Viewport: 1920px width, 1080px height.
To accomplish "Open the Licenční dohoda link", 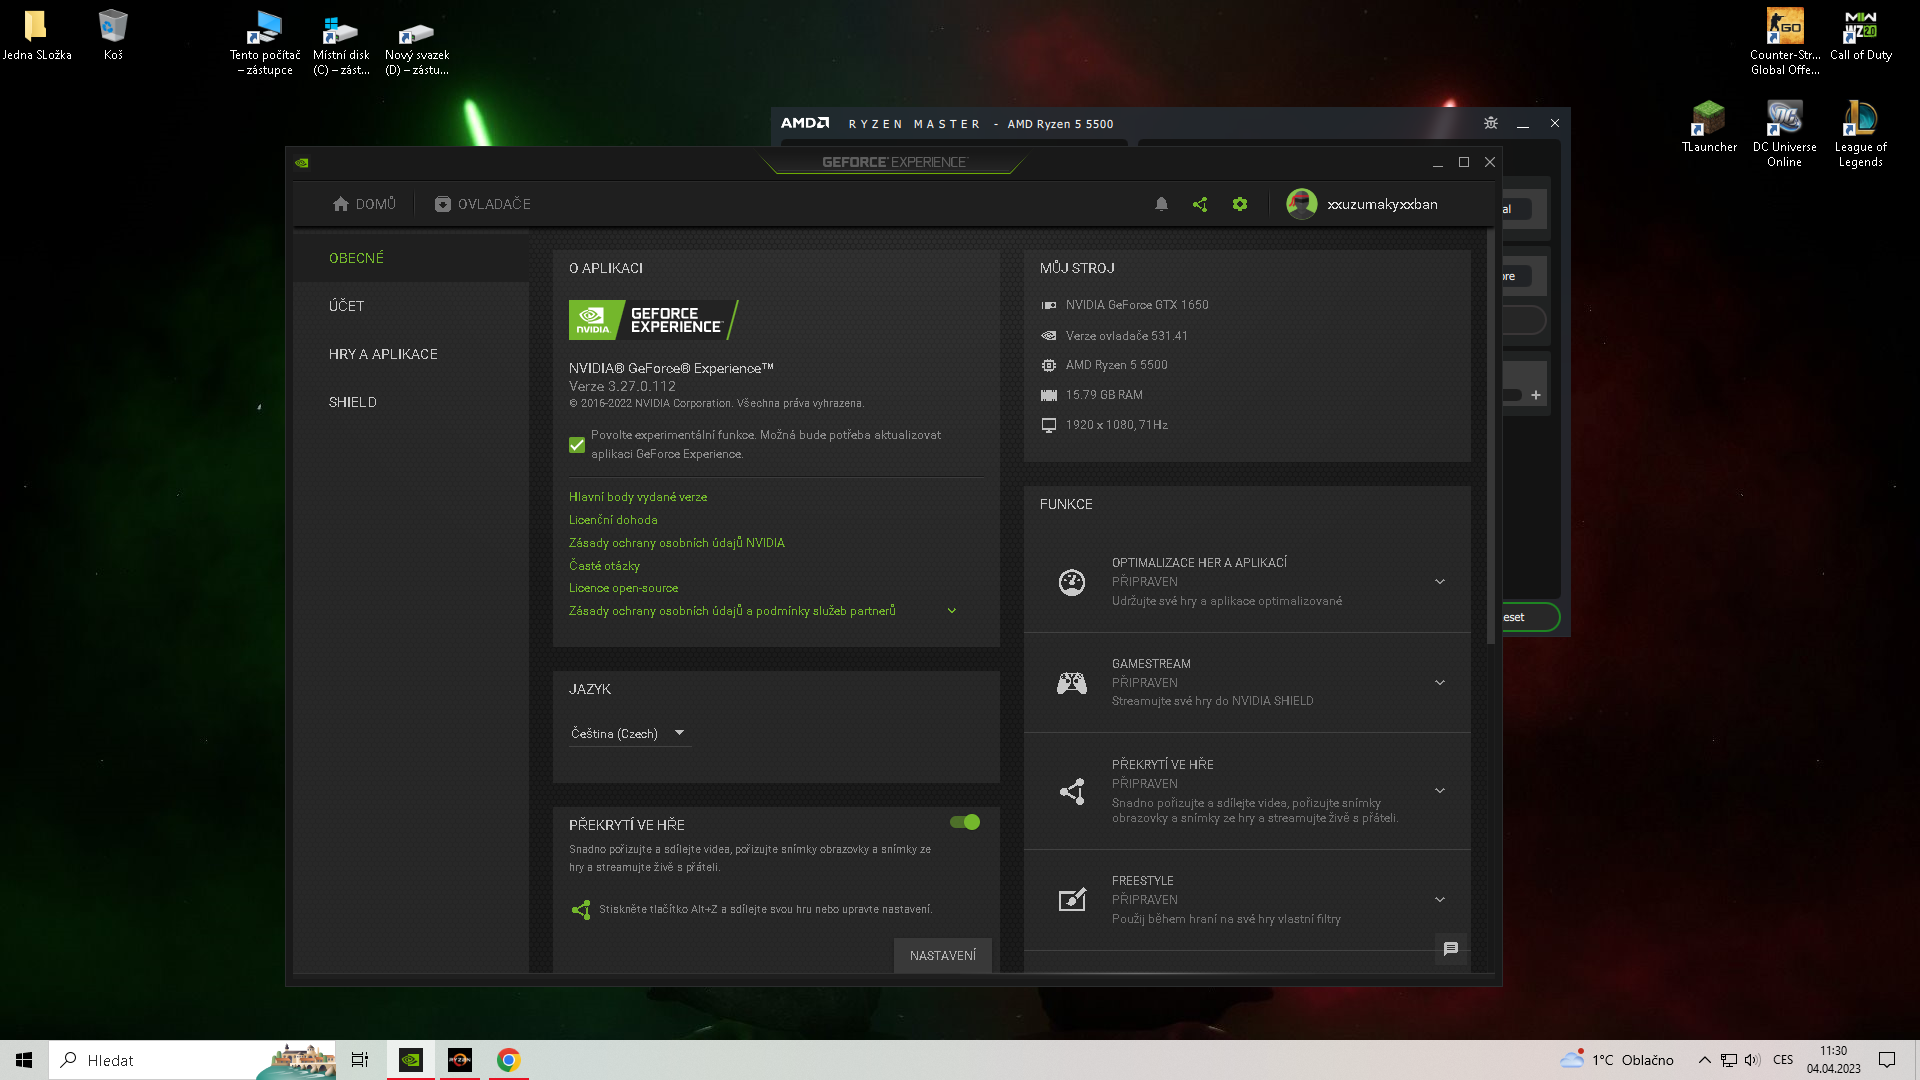I will click(x=613, y=520).
